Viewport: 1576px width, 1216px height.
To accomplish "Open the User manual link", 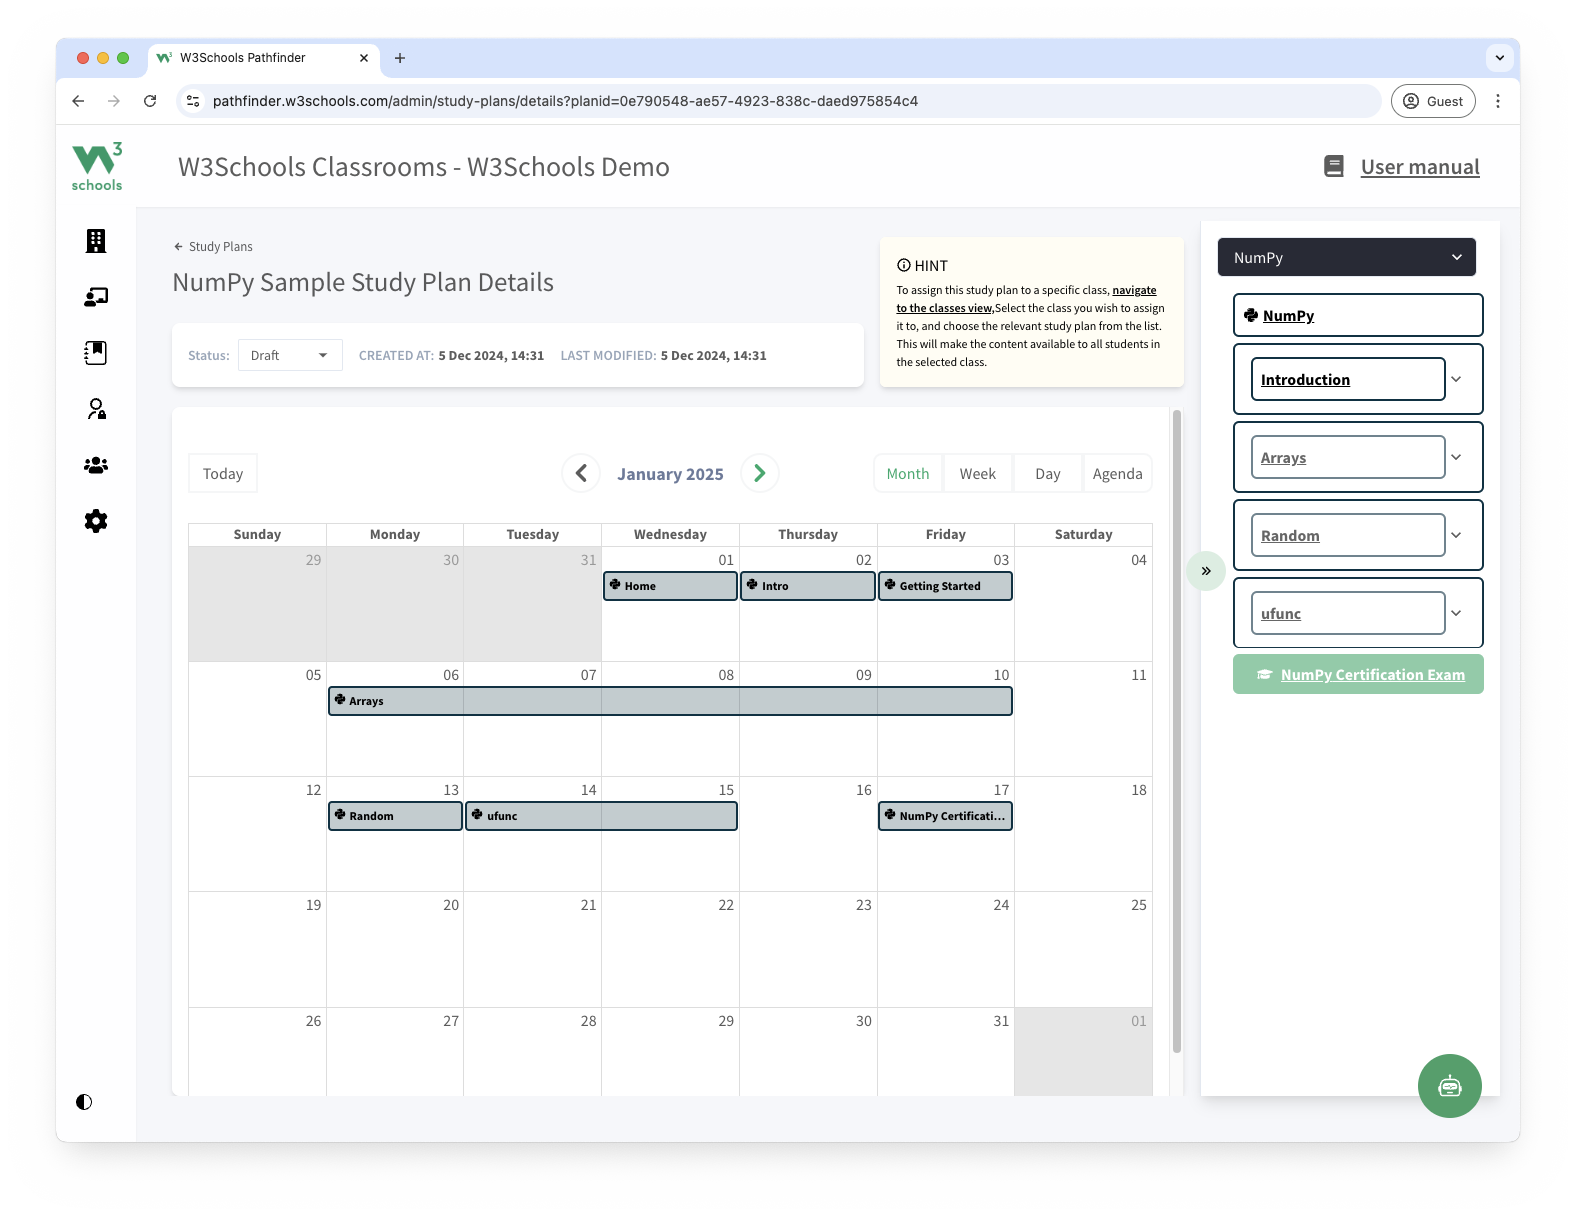I will click(1419, 167).
